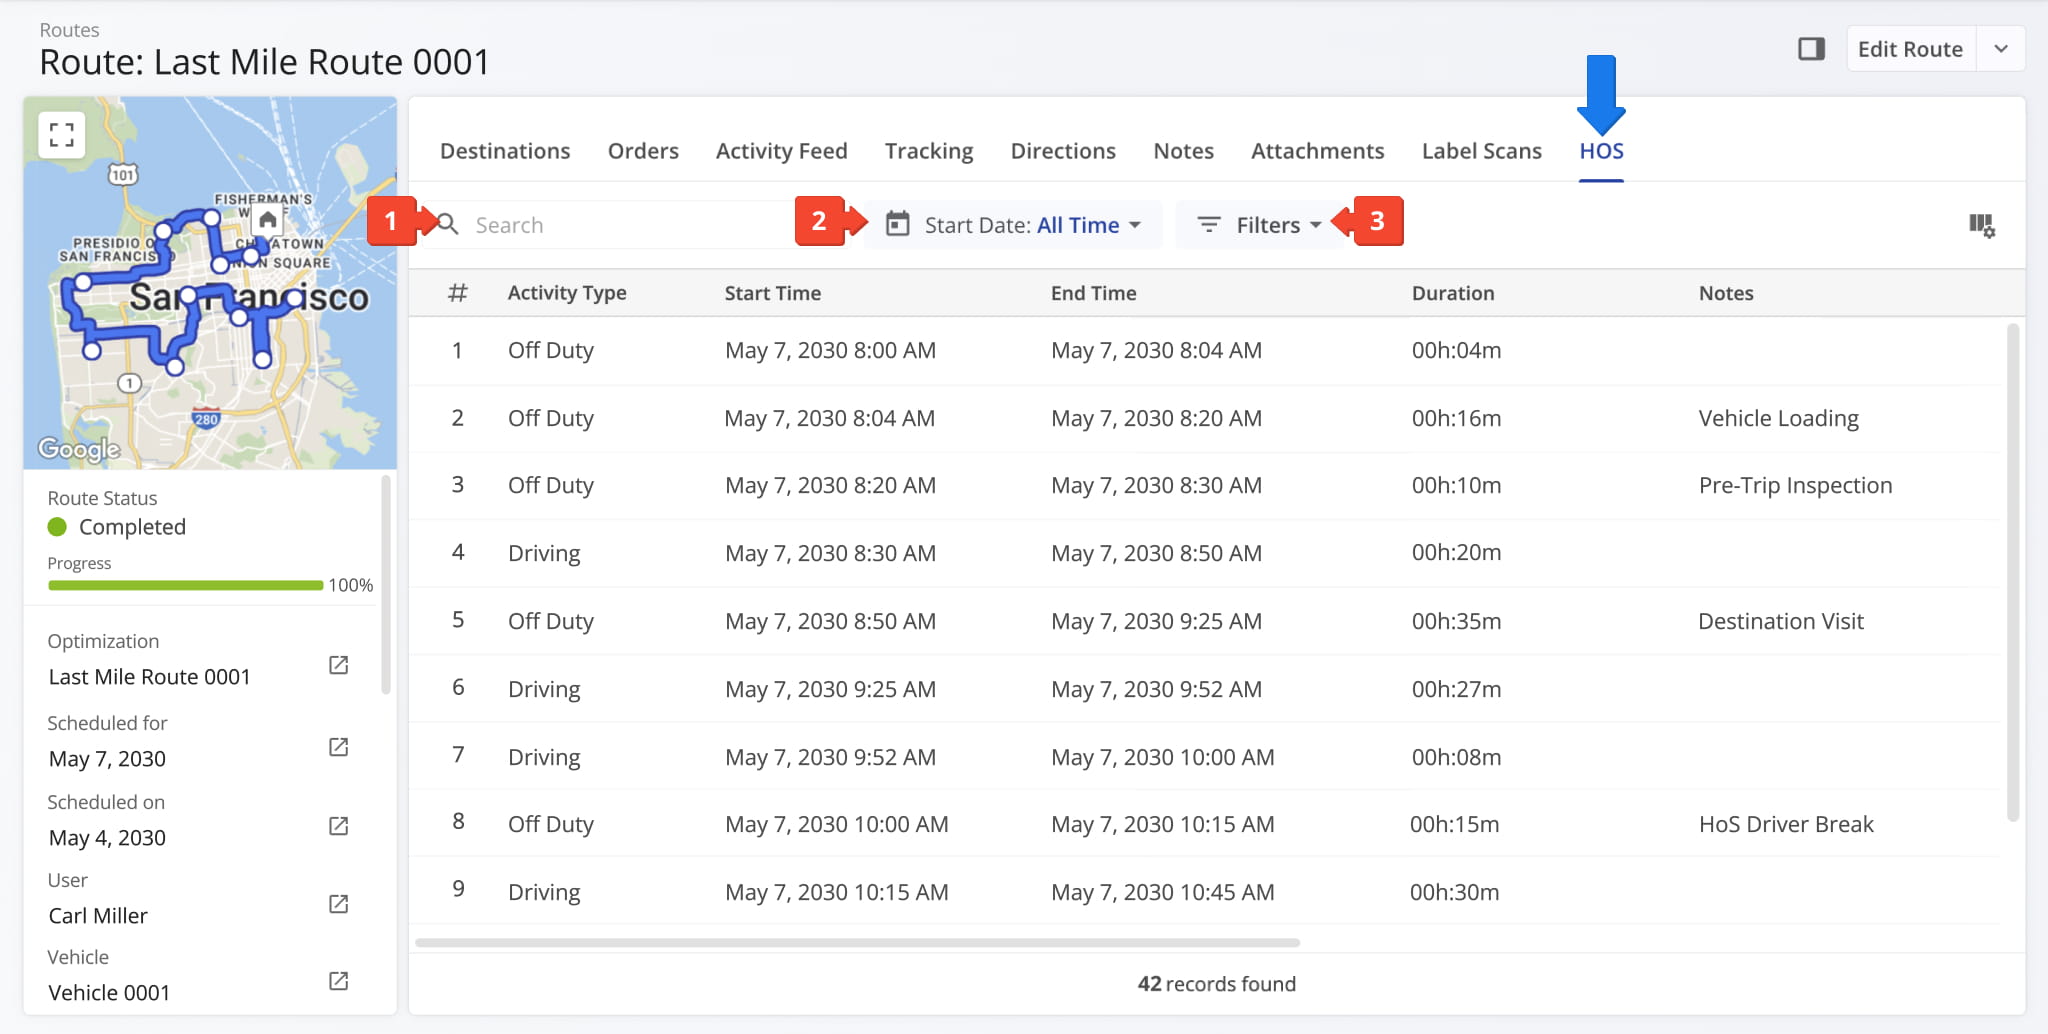Open the column settings icon
This screenshot has height=1034, width=2048.
click(x=1981, y=226)
